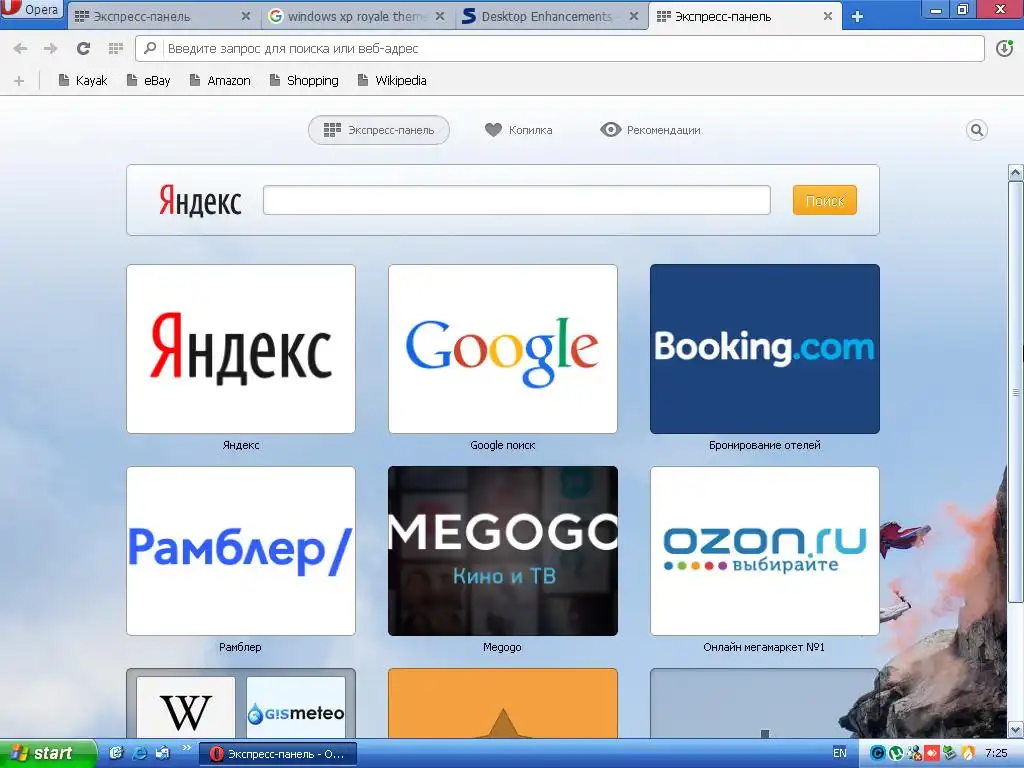This screenshot has height=768, width=1024.
Task: Switch to the first Экспресс-панель tab
Action: [162, 16]
